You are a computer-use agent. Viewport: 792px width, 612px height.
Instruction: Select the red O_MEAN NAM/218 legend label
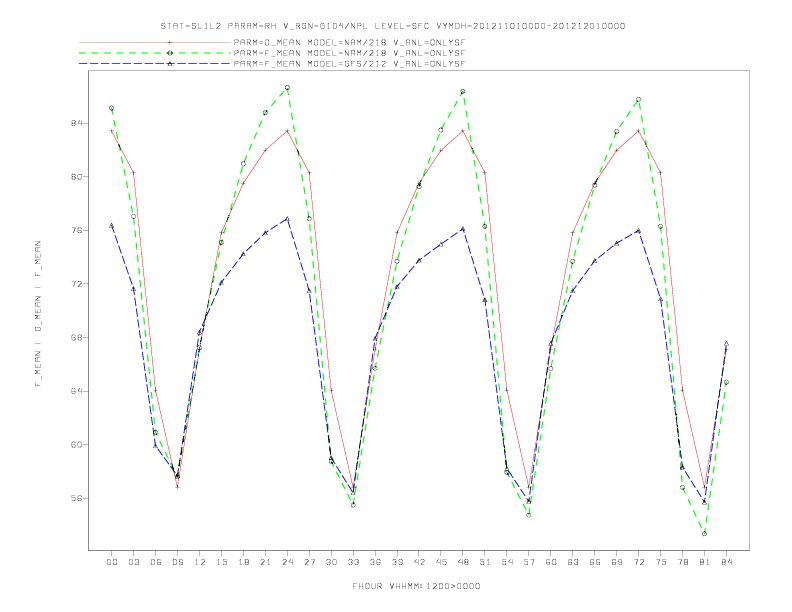[x=350, y=43]
